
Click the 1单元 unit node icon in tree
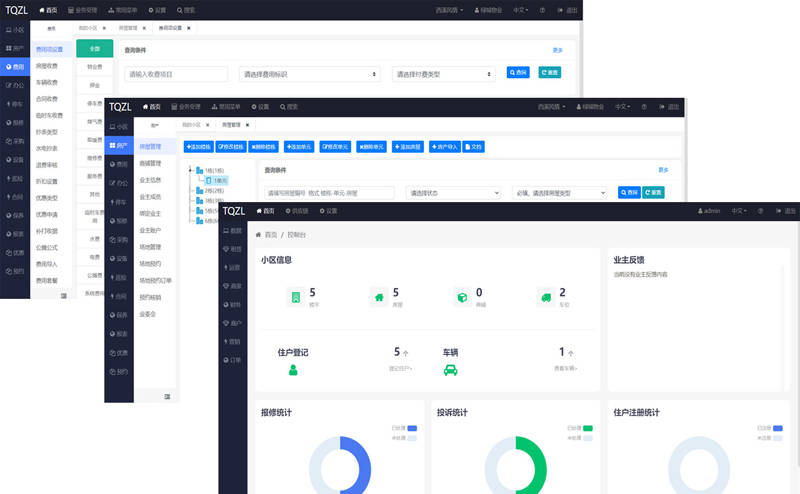click(x=209, y=181)
